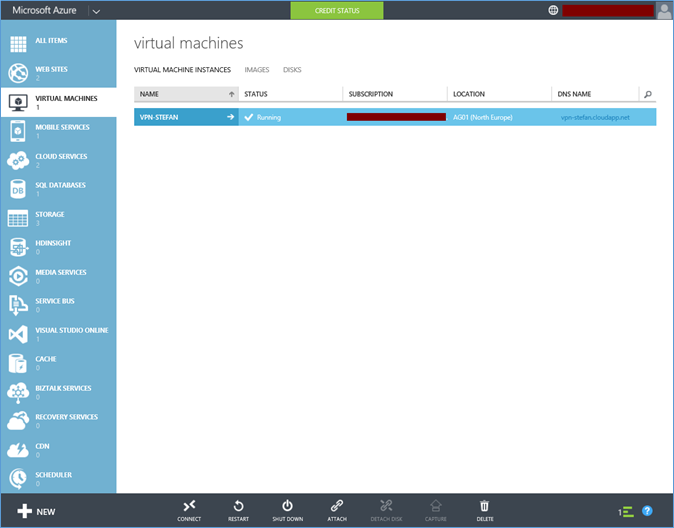Open the user account avatar

pyautogui.click(x=664, y=10)
